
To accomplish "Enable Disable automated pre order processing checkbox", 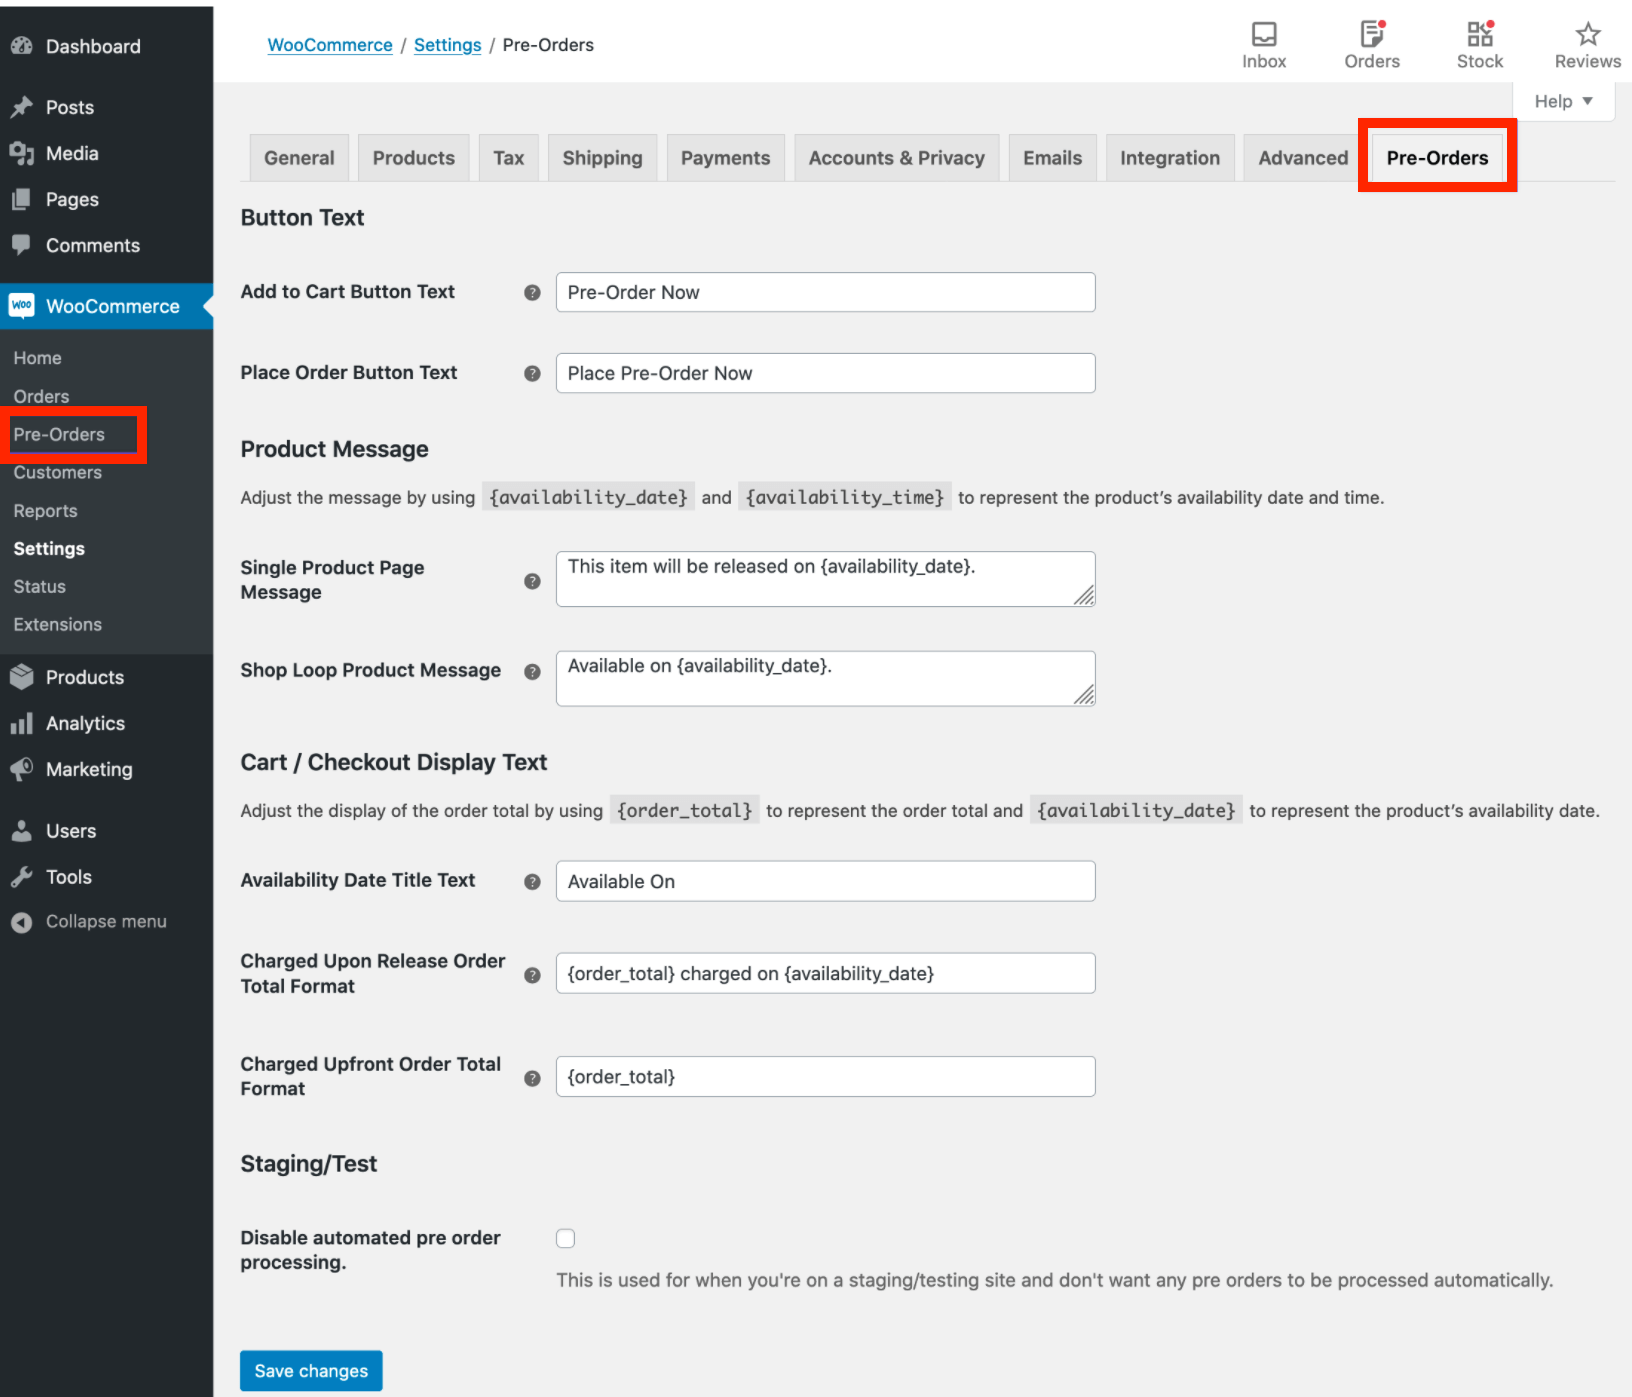I will tap(566, 1238).
